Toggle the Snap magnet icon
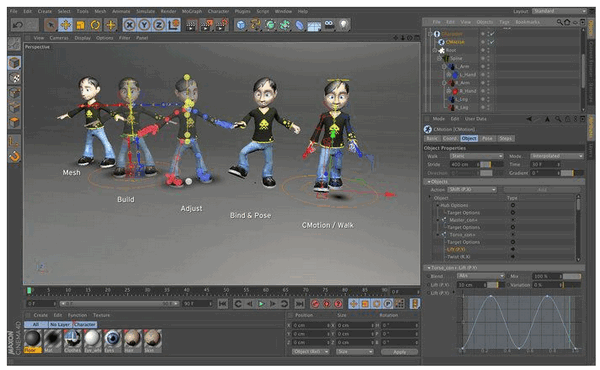600x370 pixels. 14,156
